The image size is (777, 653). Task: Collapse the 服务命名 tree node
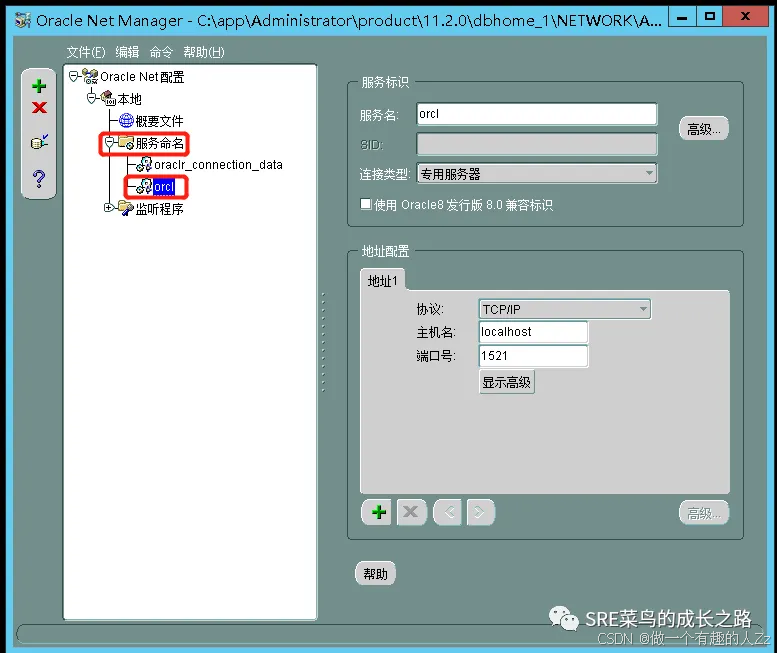point(110,143)
